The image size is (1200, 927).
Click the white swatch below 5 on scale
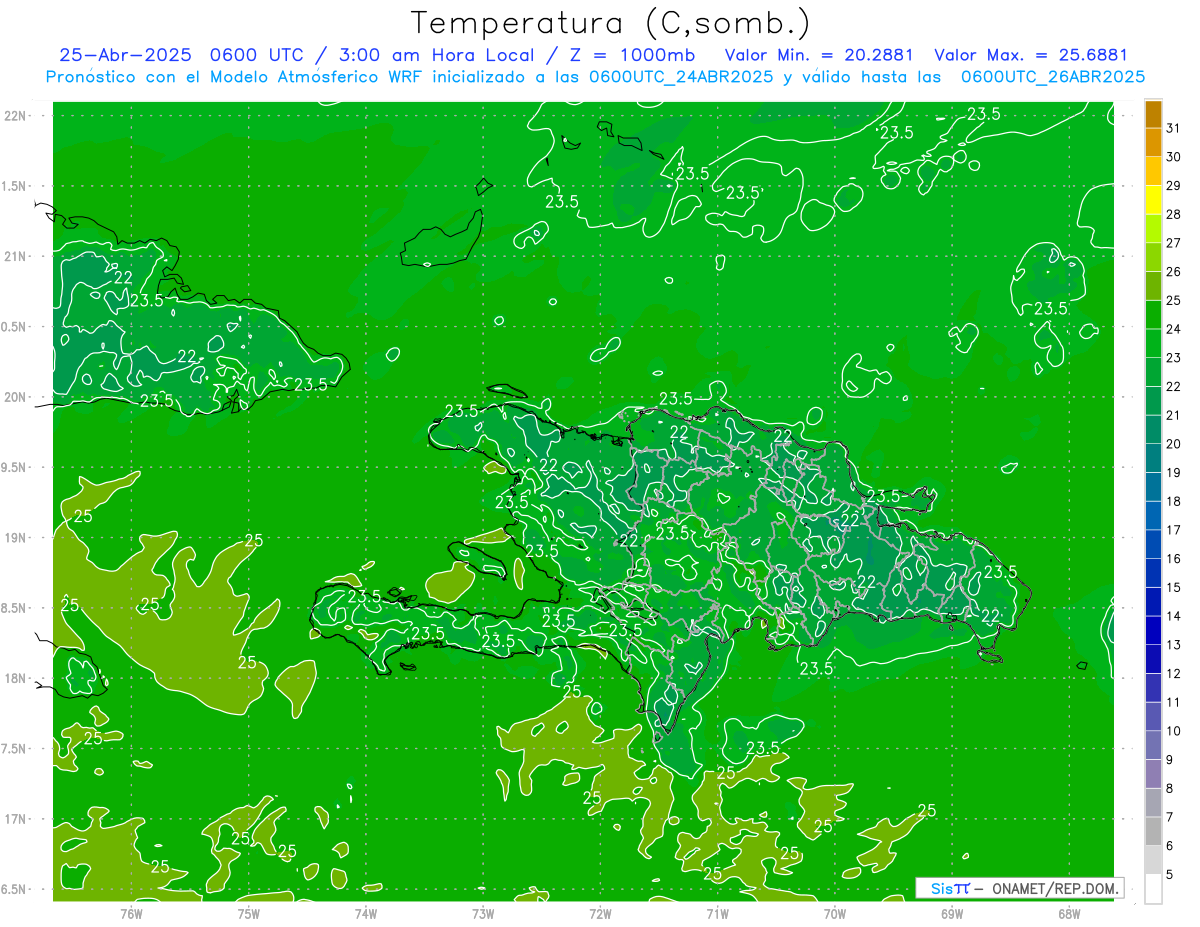click(1153, 889)
